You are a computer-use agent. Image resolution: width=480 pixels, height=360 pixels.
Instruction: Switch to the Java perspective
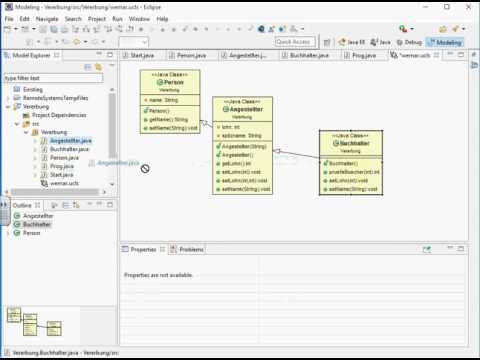click(x=380, y=42)
